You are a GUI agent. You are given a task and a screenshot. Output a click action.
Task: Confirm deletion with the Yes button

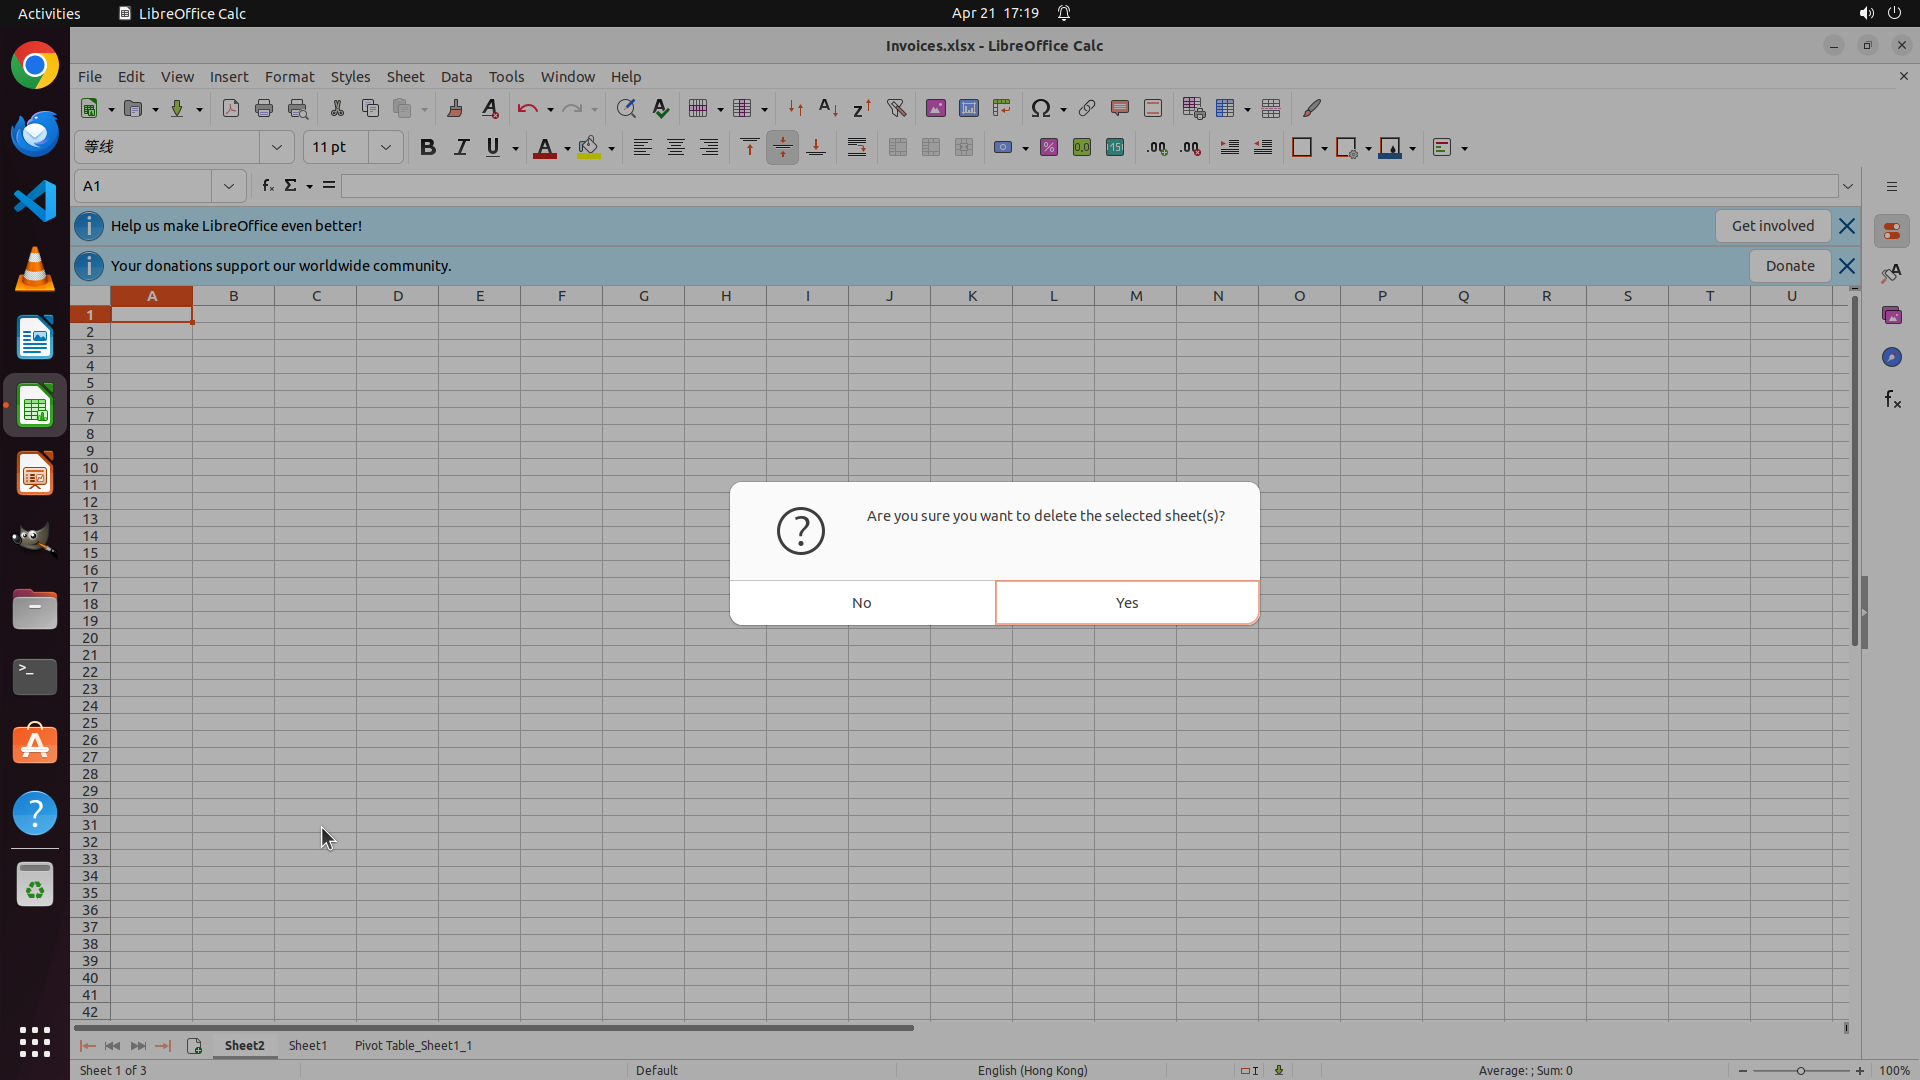[x=1127, y=602]
